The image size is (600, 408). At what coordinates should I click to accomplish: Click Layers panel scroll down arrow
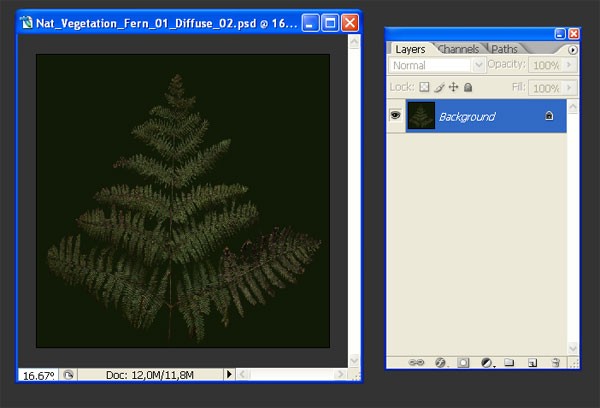[572, 348]
